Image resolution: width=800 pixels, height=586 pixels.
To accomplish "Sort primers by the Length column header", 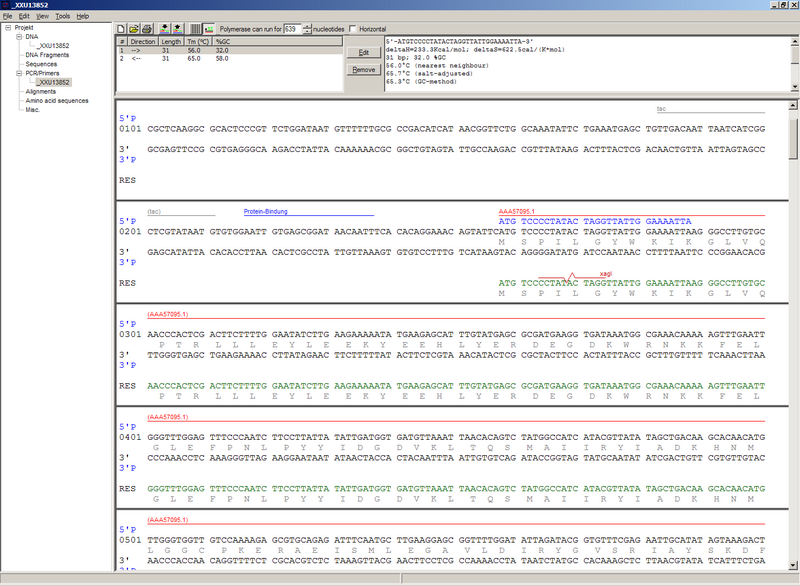I will [x=171, y=42].
